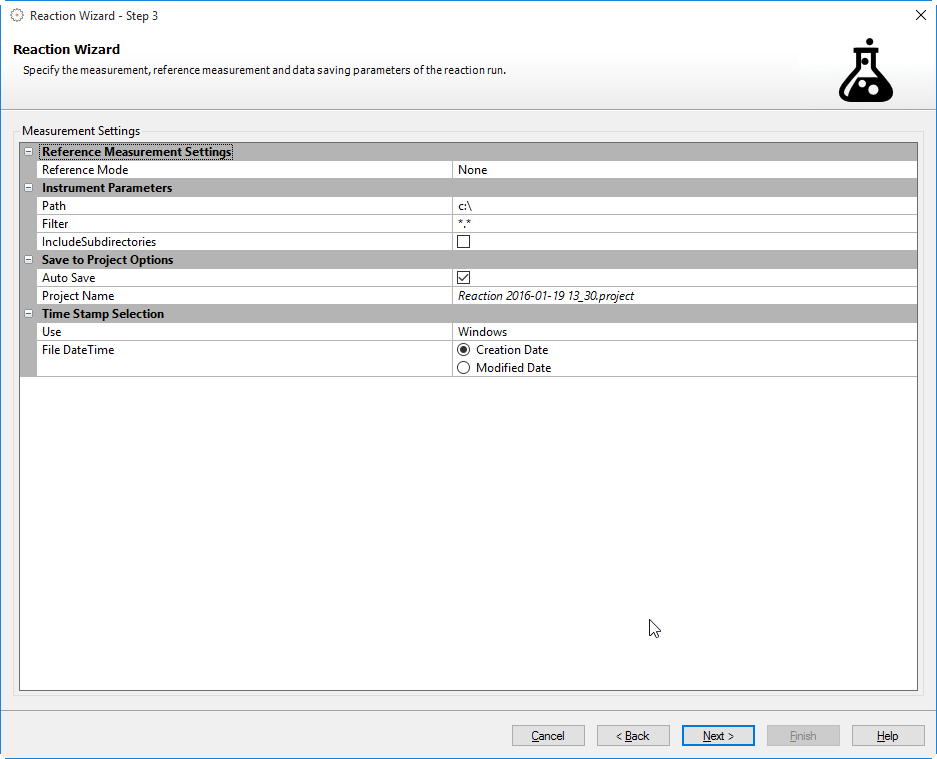Click the Path value field
The width and height of the screenshot is (937, 759).
click(683, 206)
